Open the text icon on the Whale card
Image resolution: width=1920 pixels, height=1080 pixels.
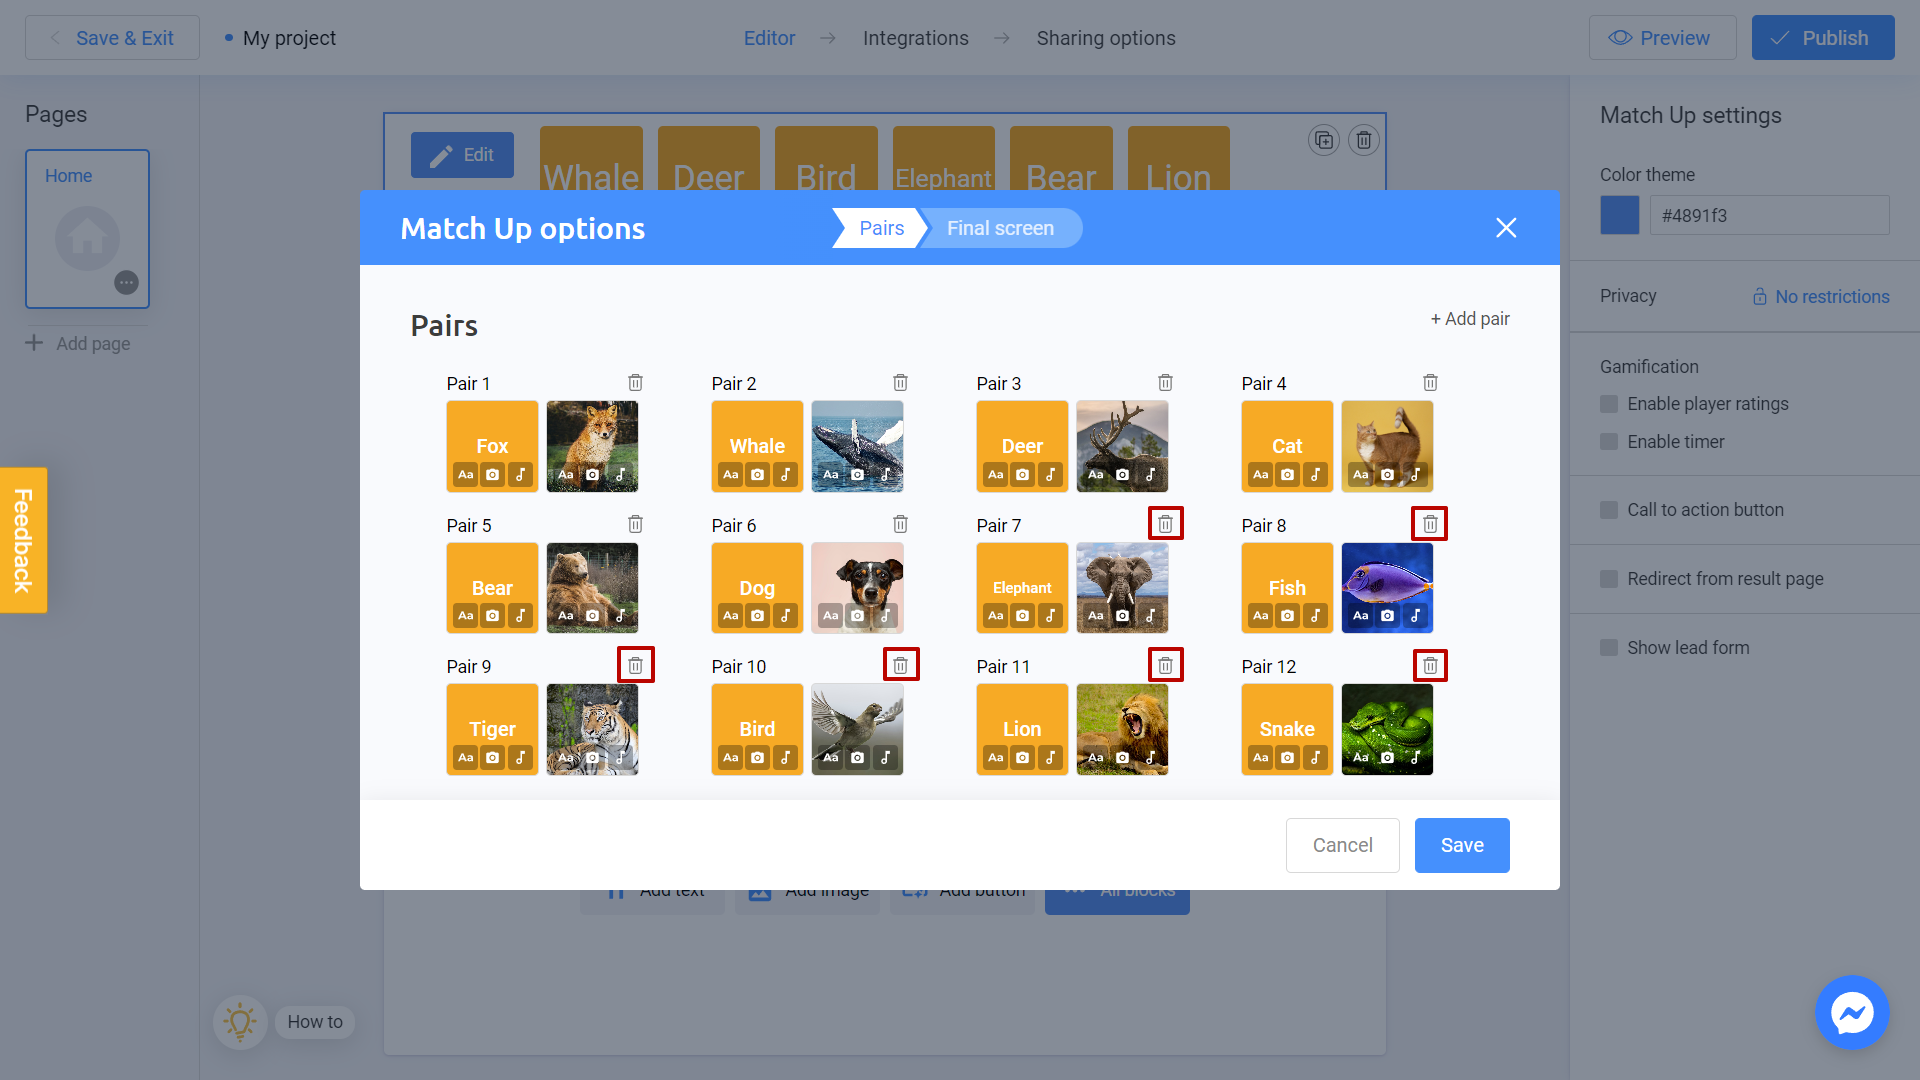[x=731, y=475]
